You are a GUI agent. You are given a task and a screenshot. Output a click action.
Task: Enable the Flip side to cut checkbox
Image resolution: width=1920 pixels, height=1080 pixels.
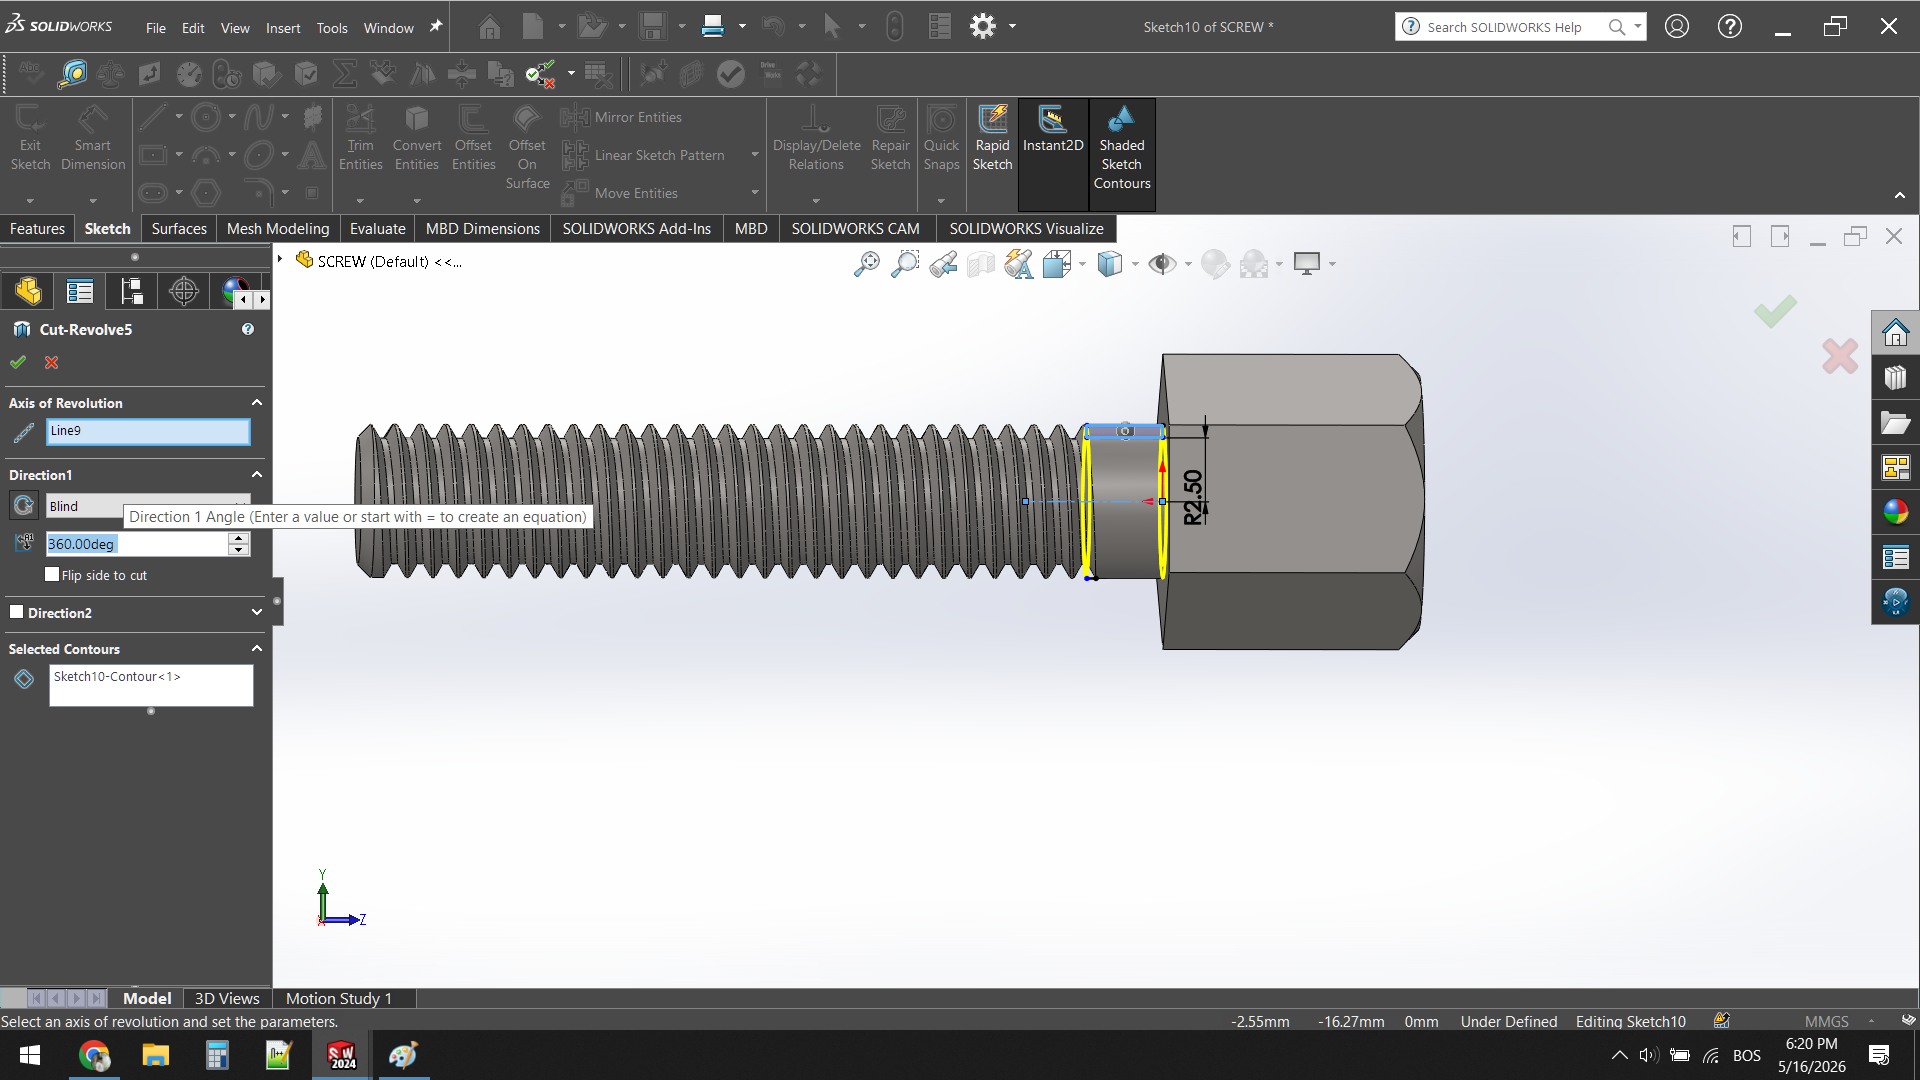coord(53,574)
